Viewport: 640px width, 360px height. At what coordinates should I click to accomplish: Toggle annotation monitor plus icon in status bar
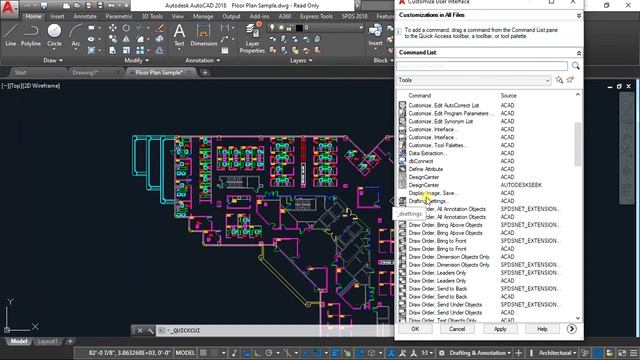pos(518,353)
